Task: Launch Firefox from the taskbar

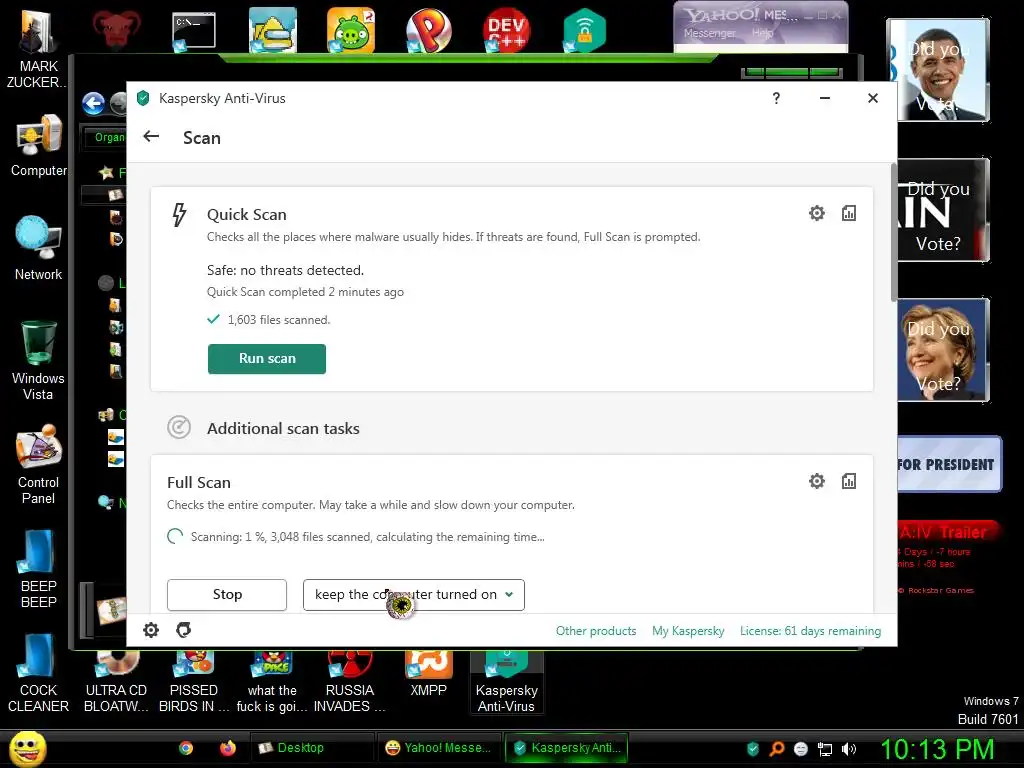Action: click(x=227, y=748)
